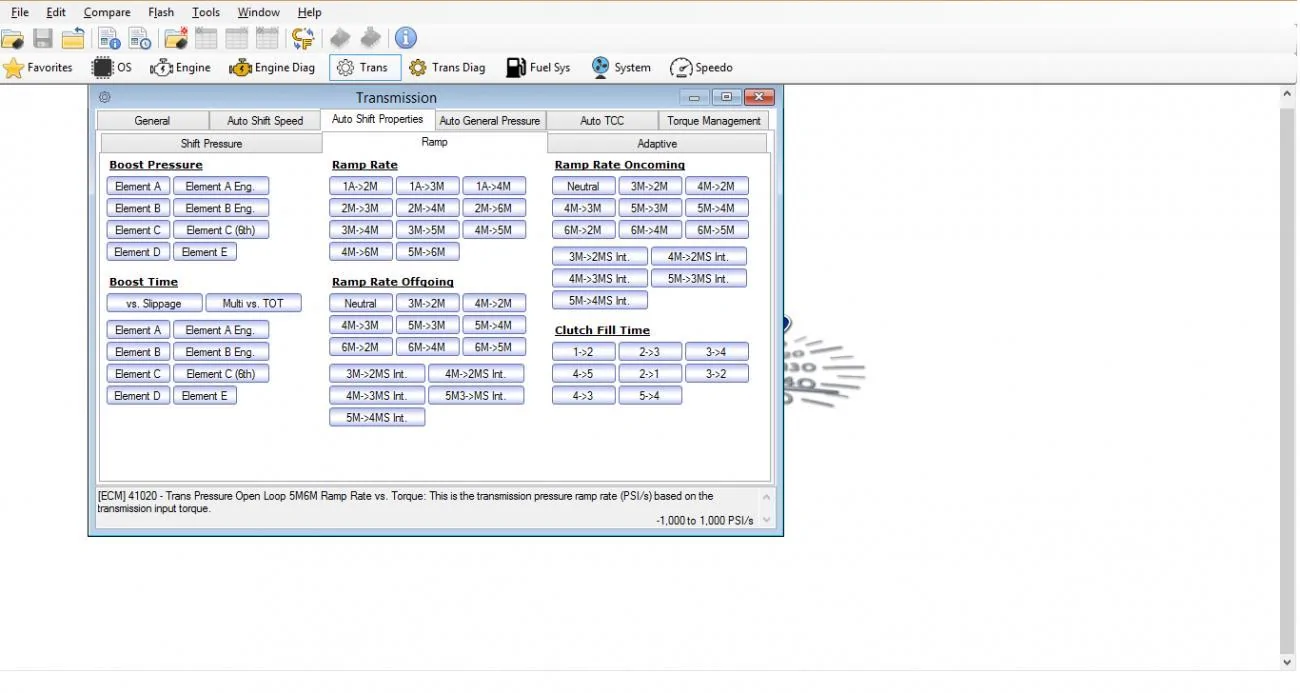The image size is (1300, 693).
Task: Open Ramp Rate 2M->6M table
Action: (x=494, y=208)
